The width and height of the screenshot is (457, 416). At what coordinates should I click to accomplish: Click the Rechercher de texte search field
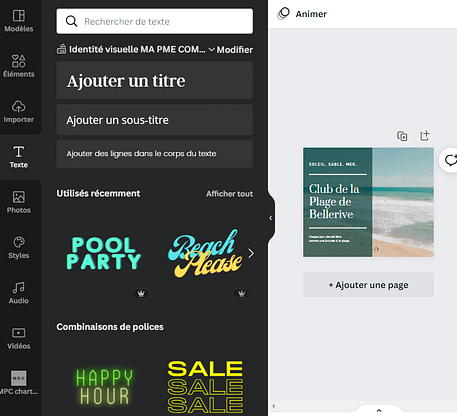click(x=155, y=21)
